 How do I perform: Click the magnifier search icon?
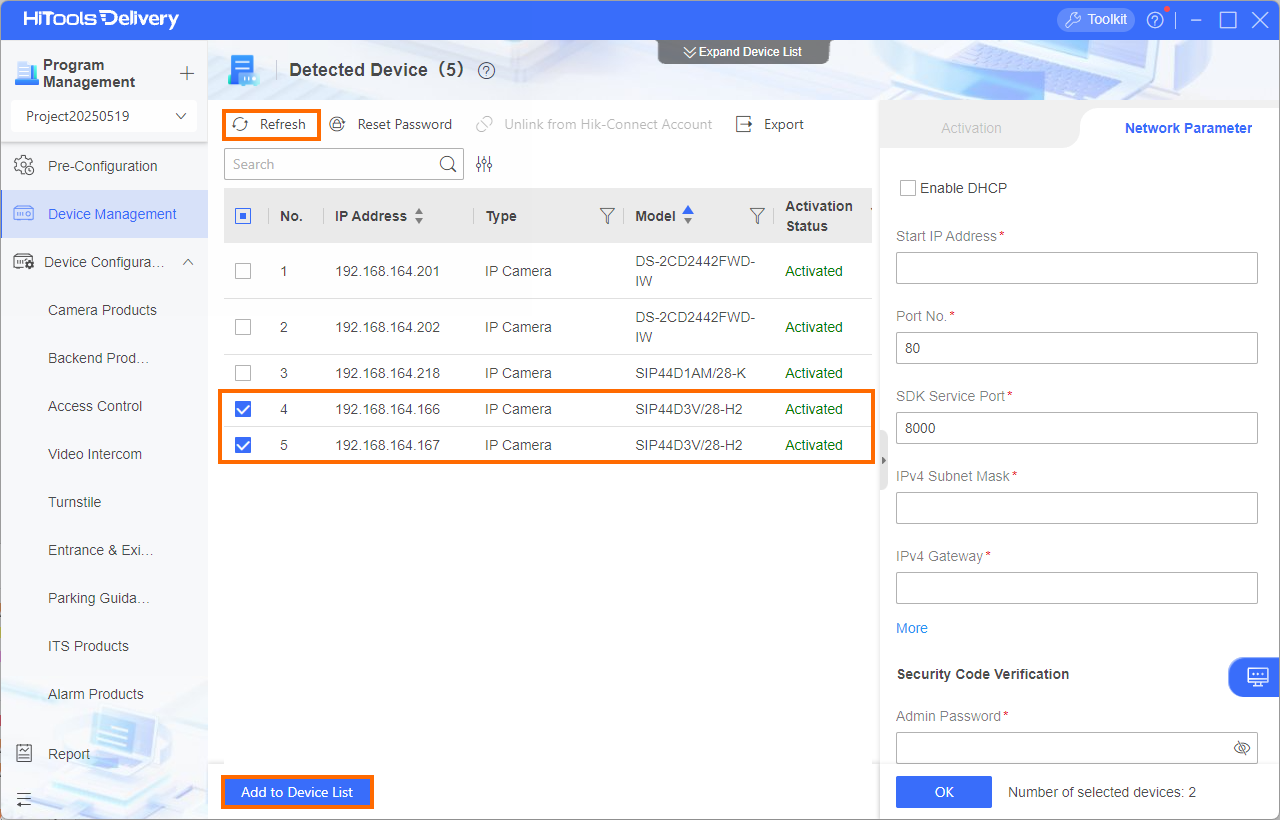click(x=449, y=165)
